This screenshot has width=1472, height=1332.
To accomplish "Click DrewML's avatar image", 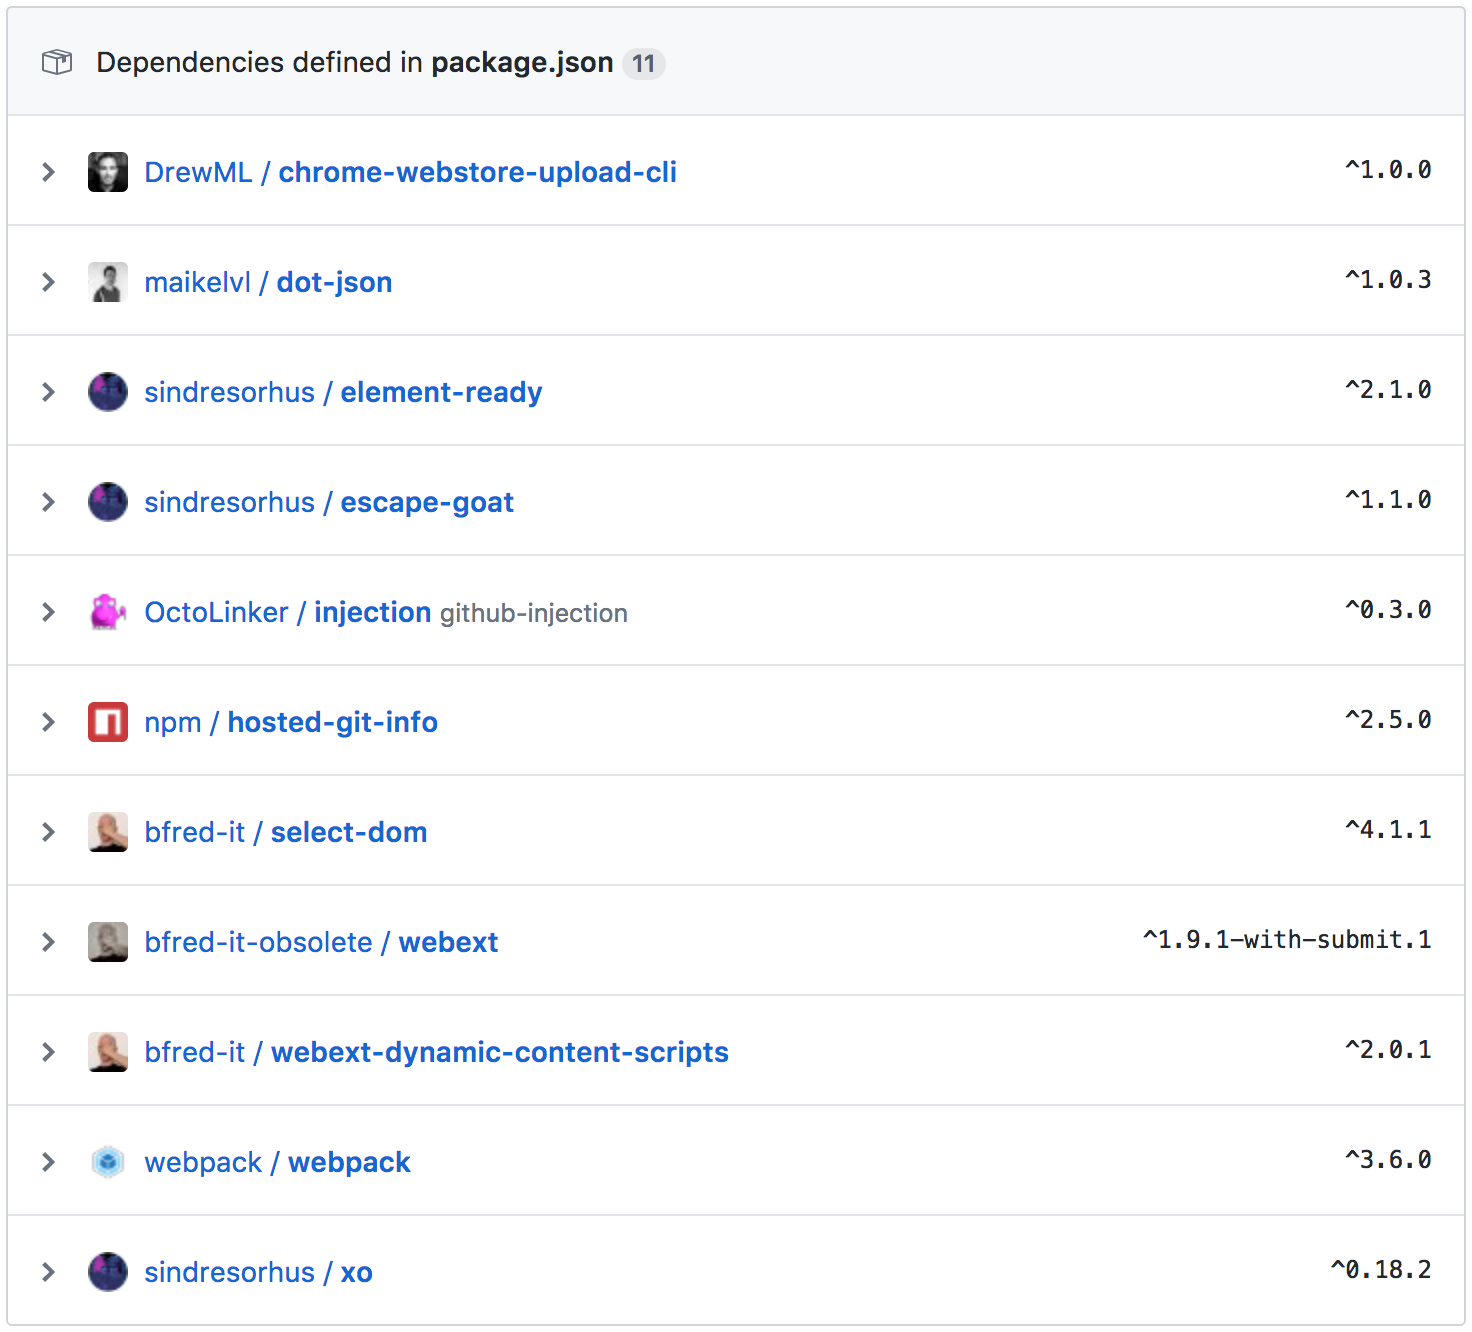I will coord(107,171).
